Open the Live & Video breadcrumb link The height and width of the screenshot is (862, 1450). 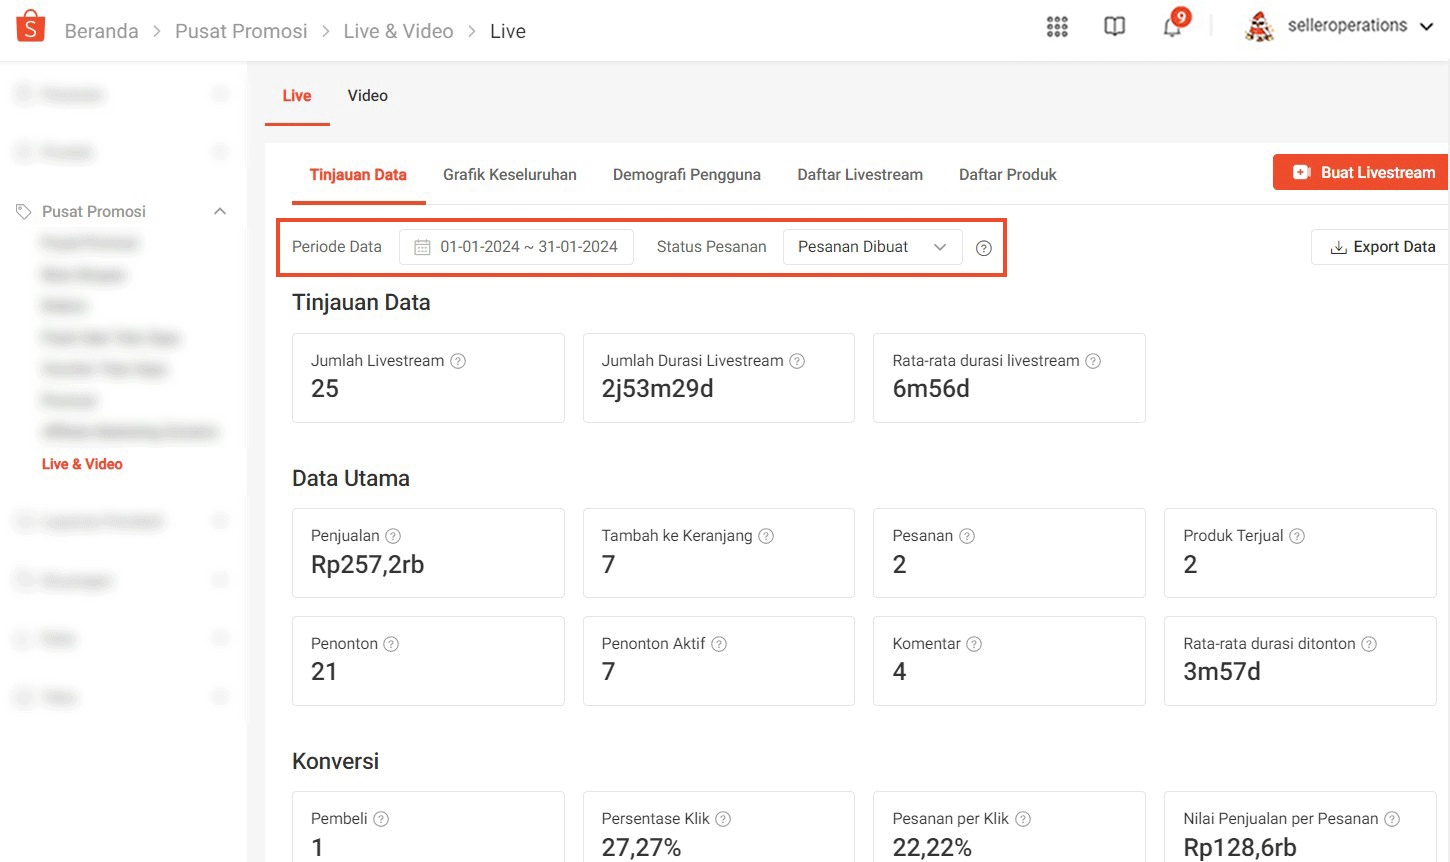click(x=398, y=31)
